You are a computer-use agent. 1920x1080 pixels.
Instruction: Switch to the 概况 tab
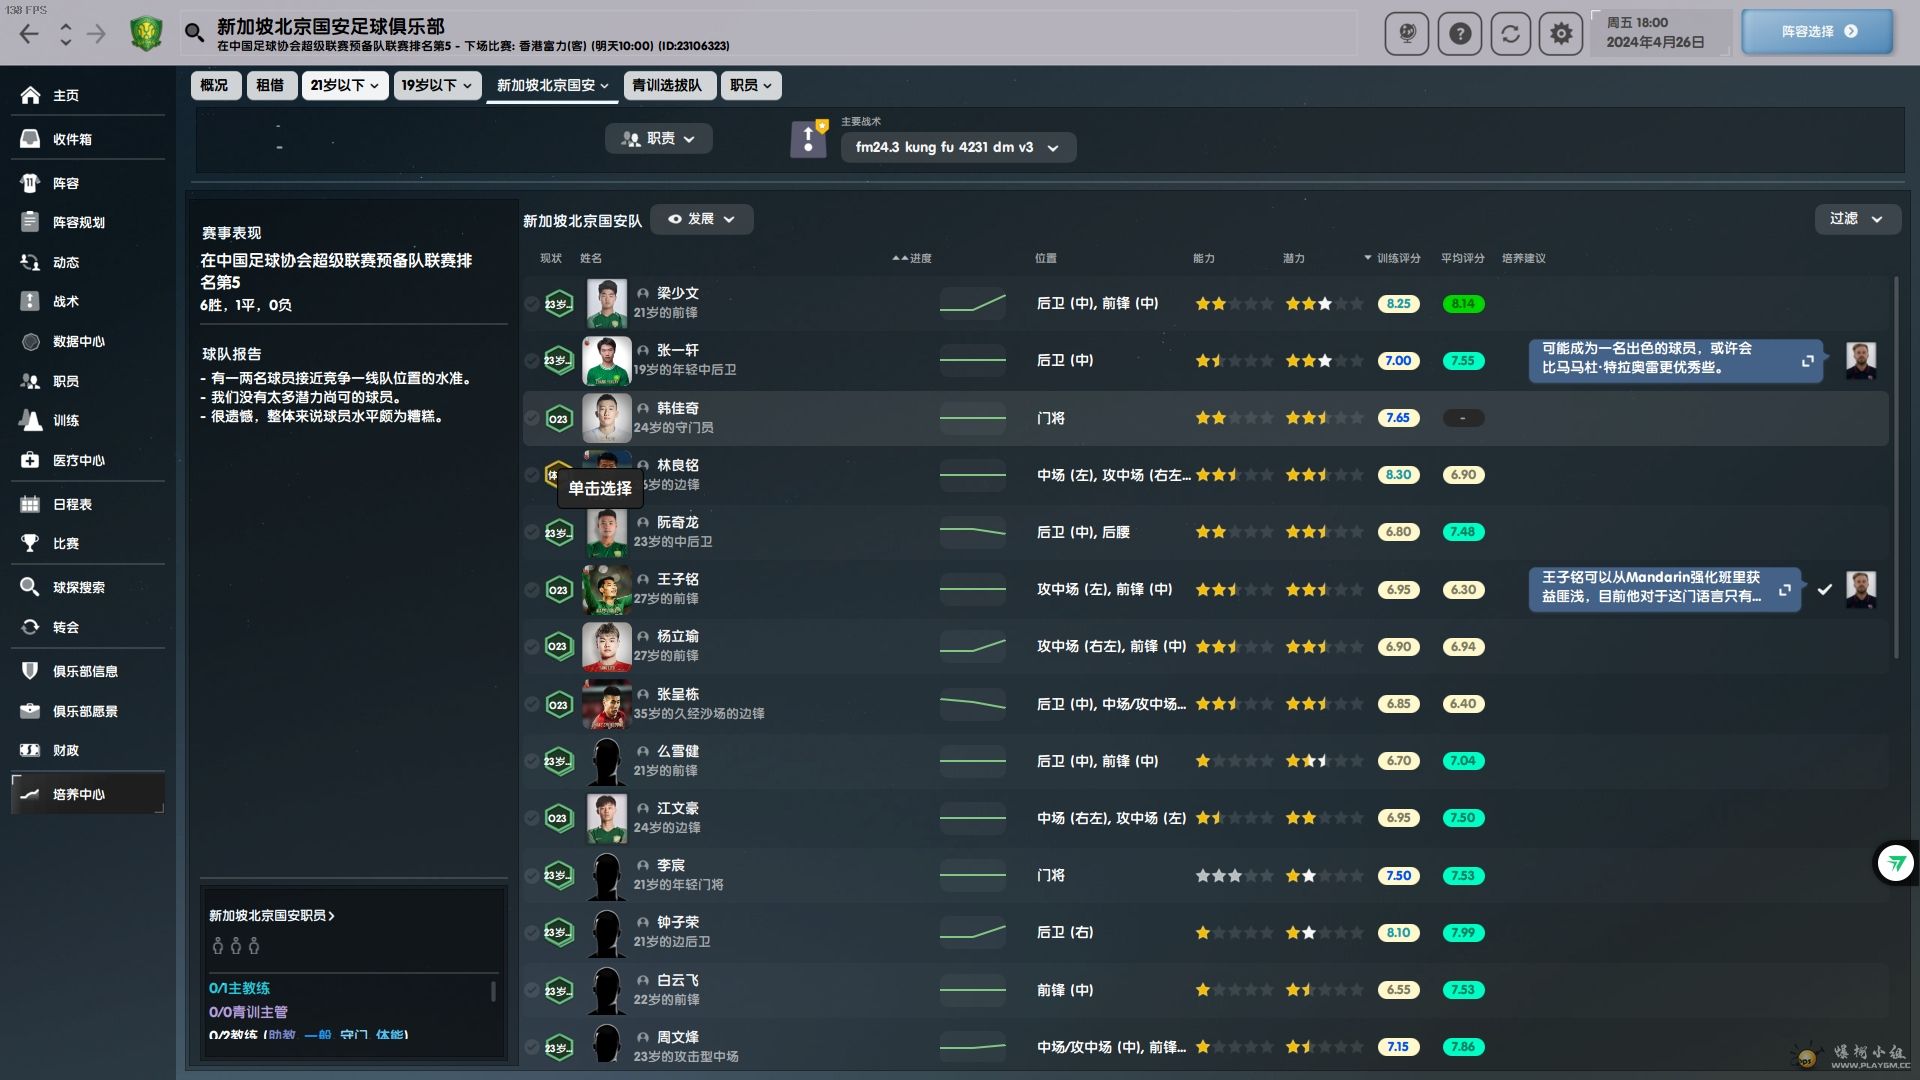[214, 85]
